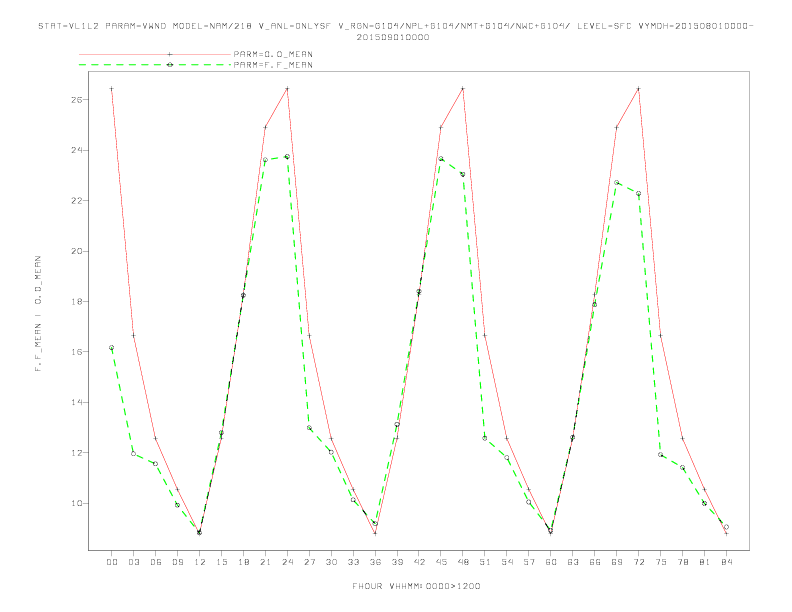This screenshot has height=612, width=792.
Task: Click the x-axis tick label 51
Action: click(485, 562)
